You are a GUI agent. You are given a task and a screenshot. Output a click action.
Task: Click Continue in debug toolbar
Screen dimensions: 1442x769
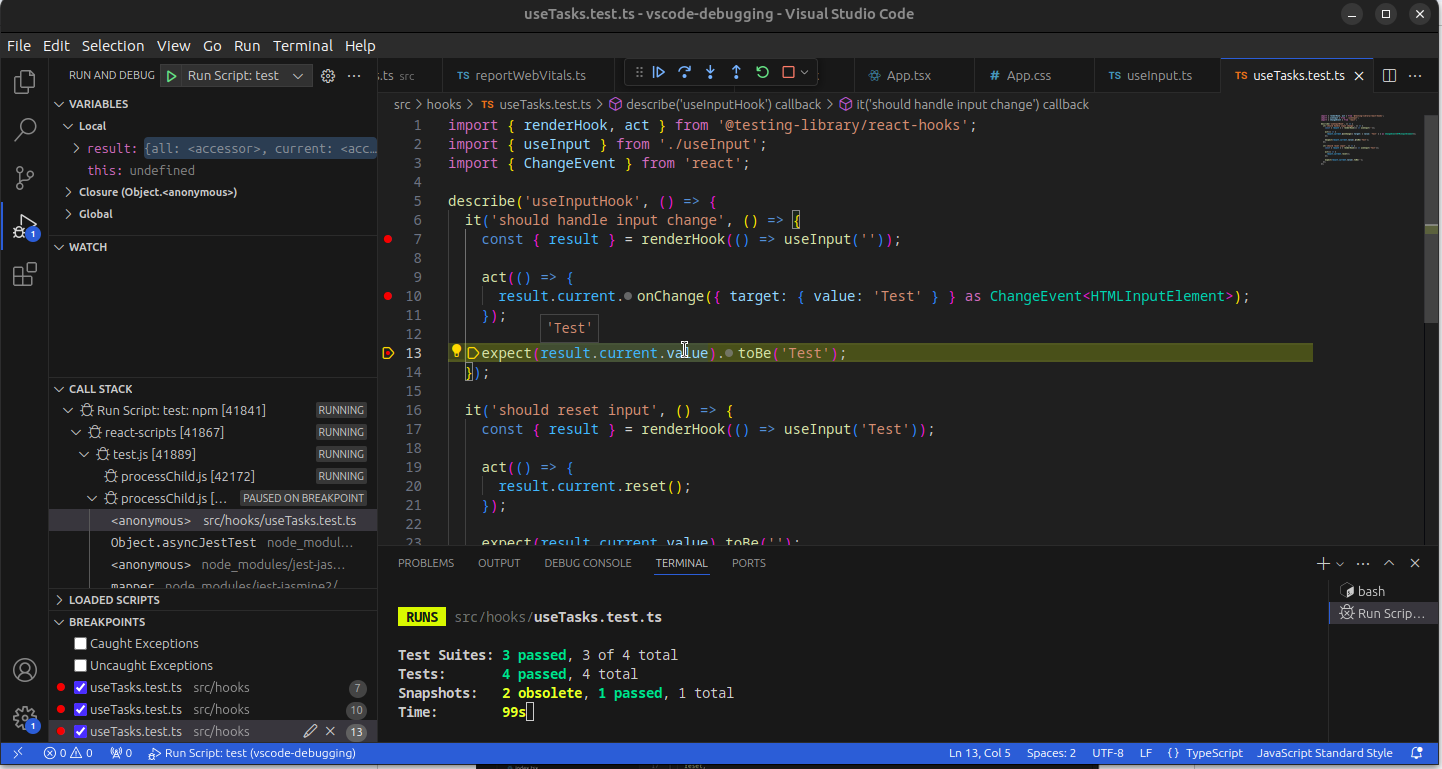click(659, 72)
